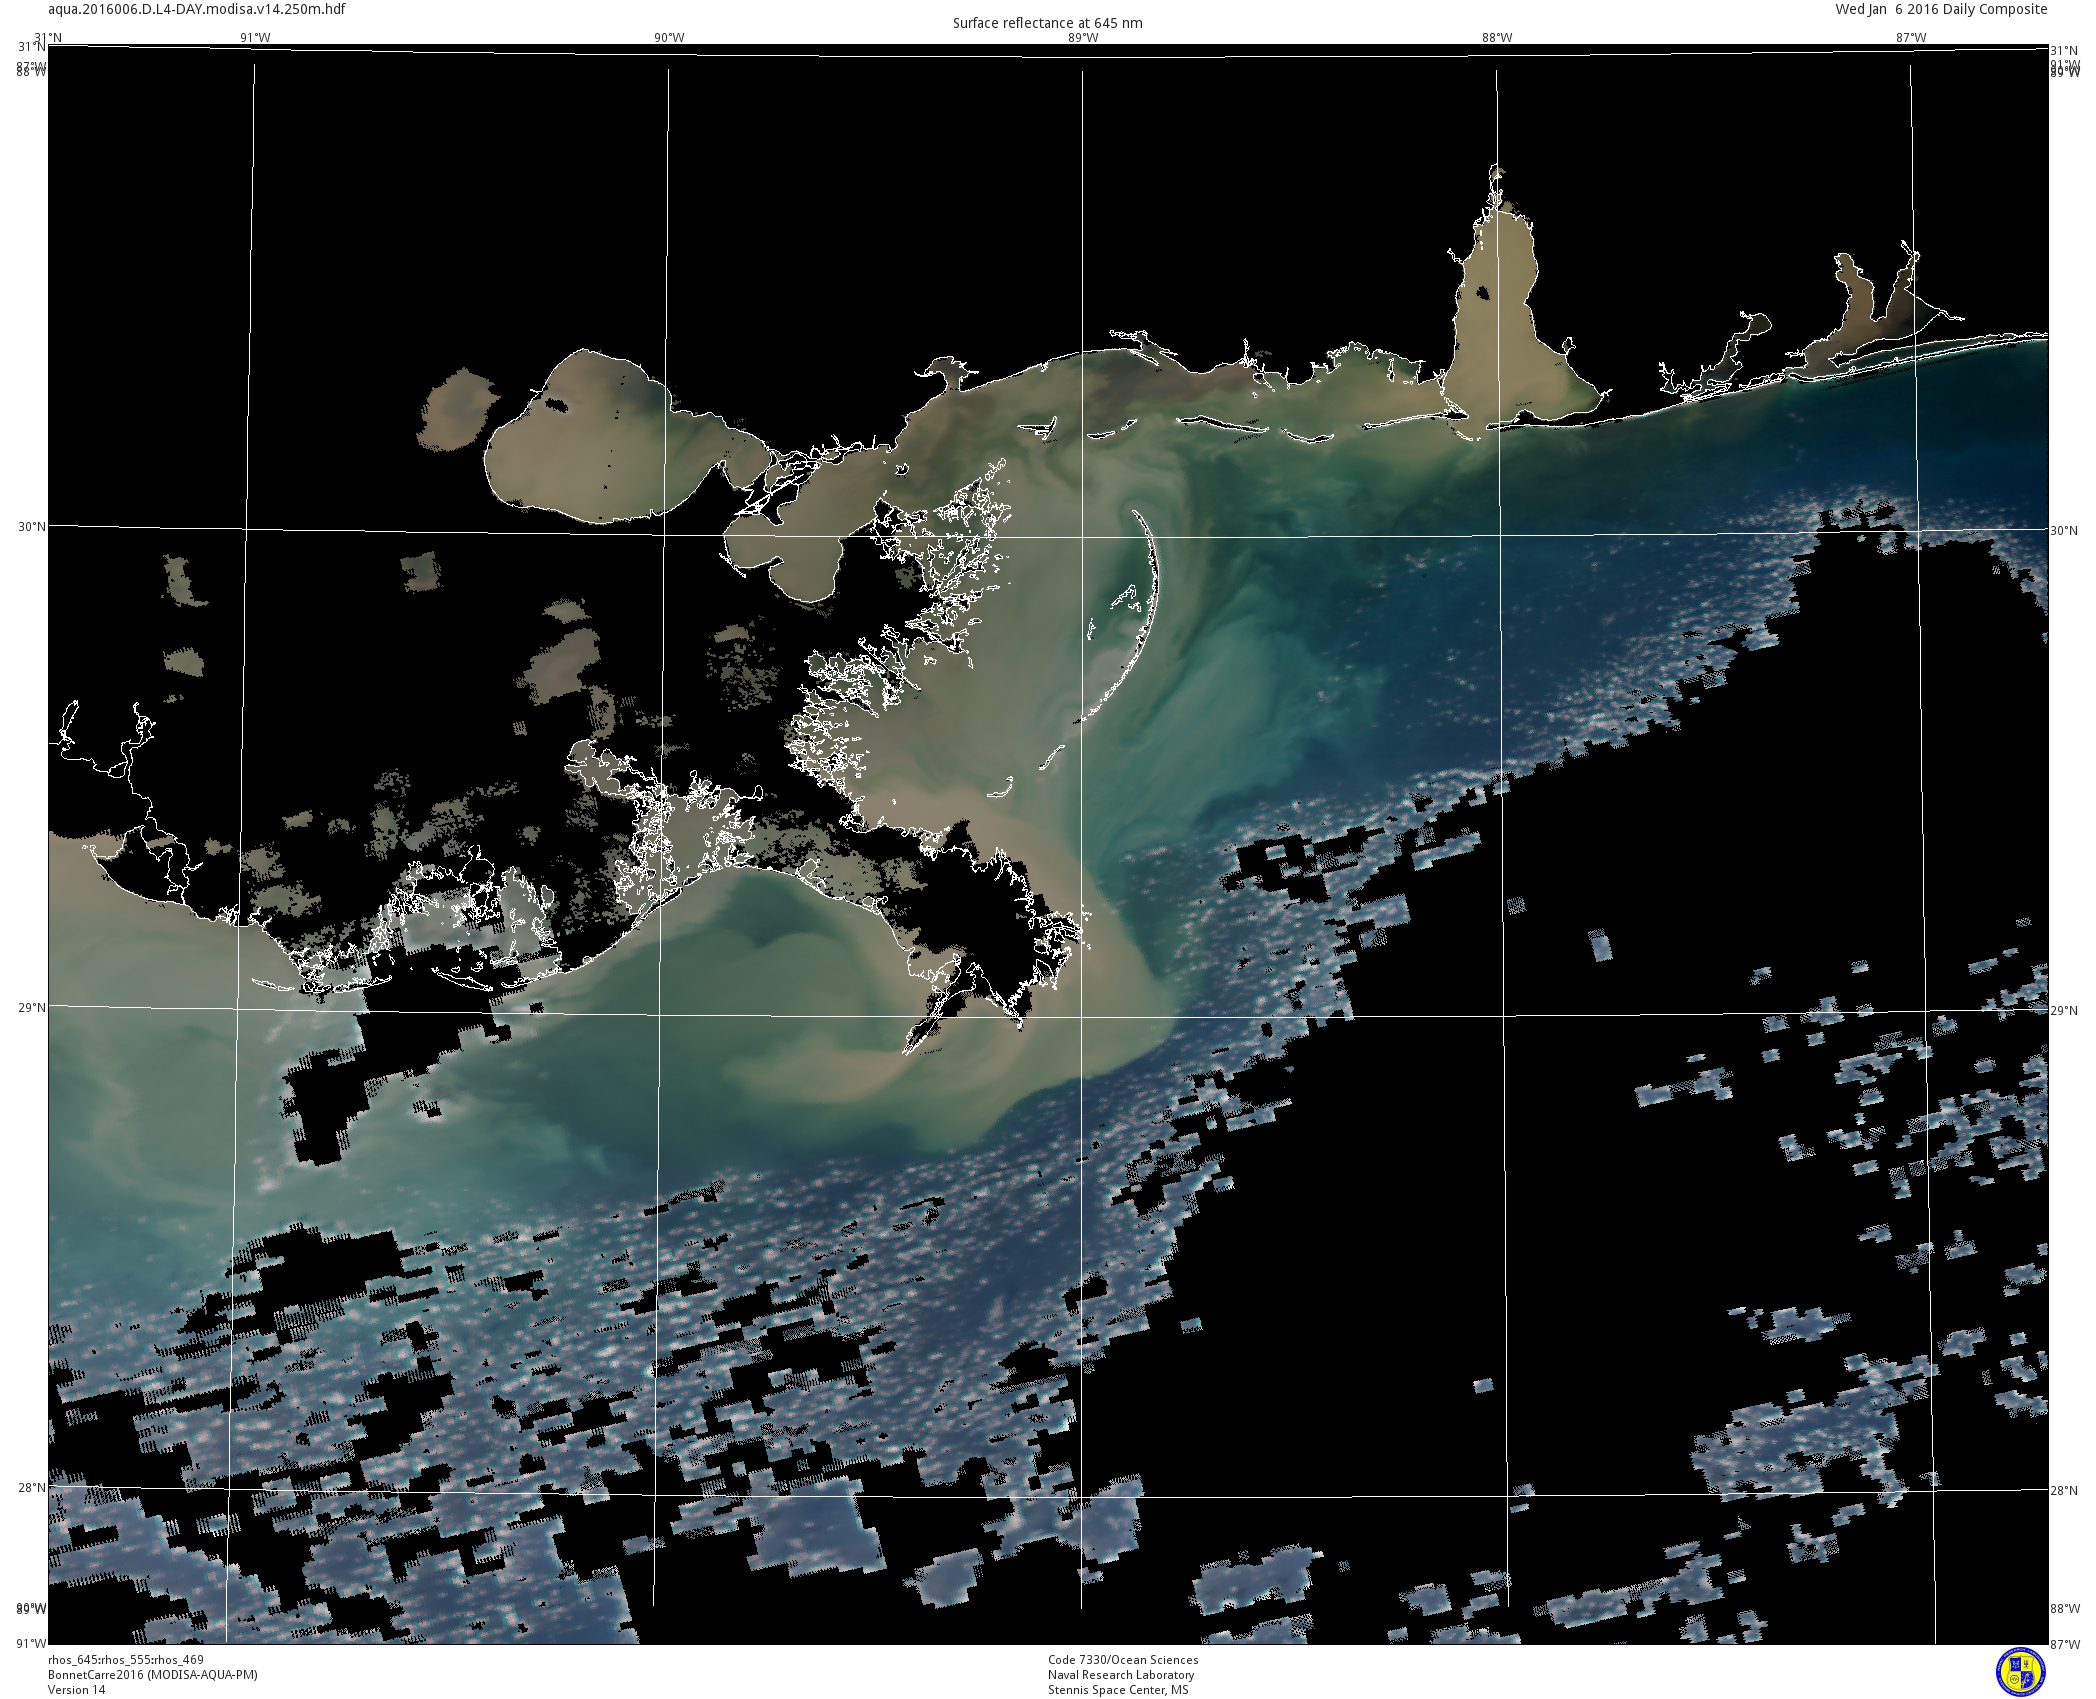Click the 87°W label along top edge
Viewport: 2096px width, 1699px height.
pyautogui.click(x=1911, y=38)
